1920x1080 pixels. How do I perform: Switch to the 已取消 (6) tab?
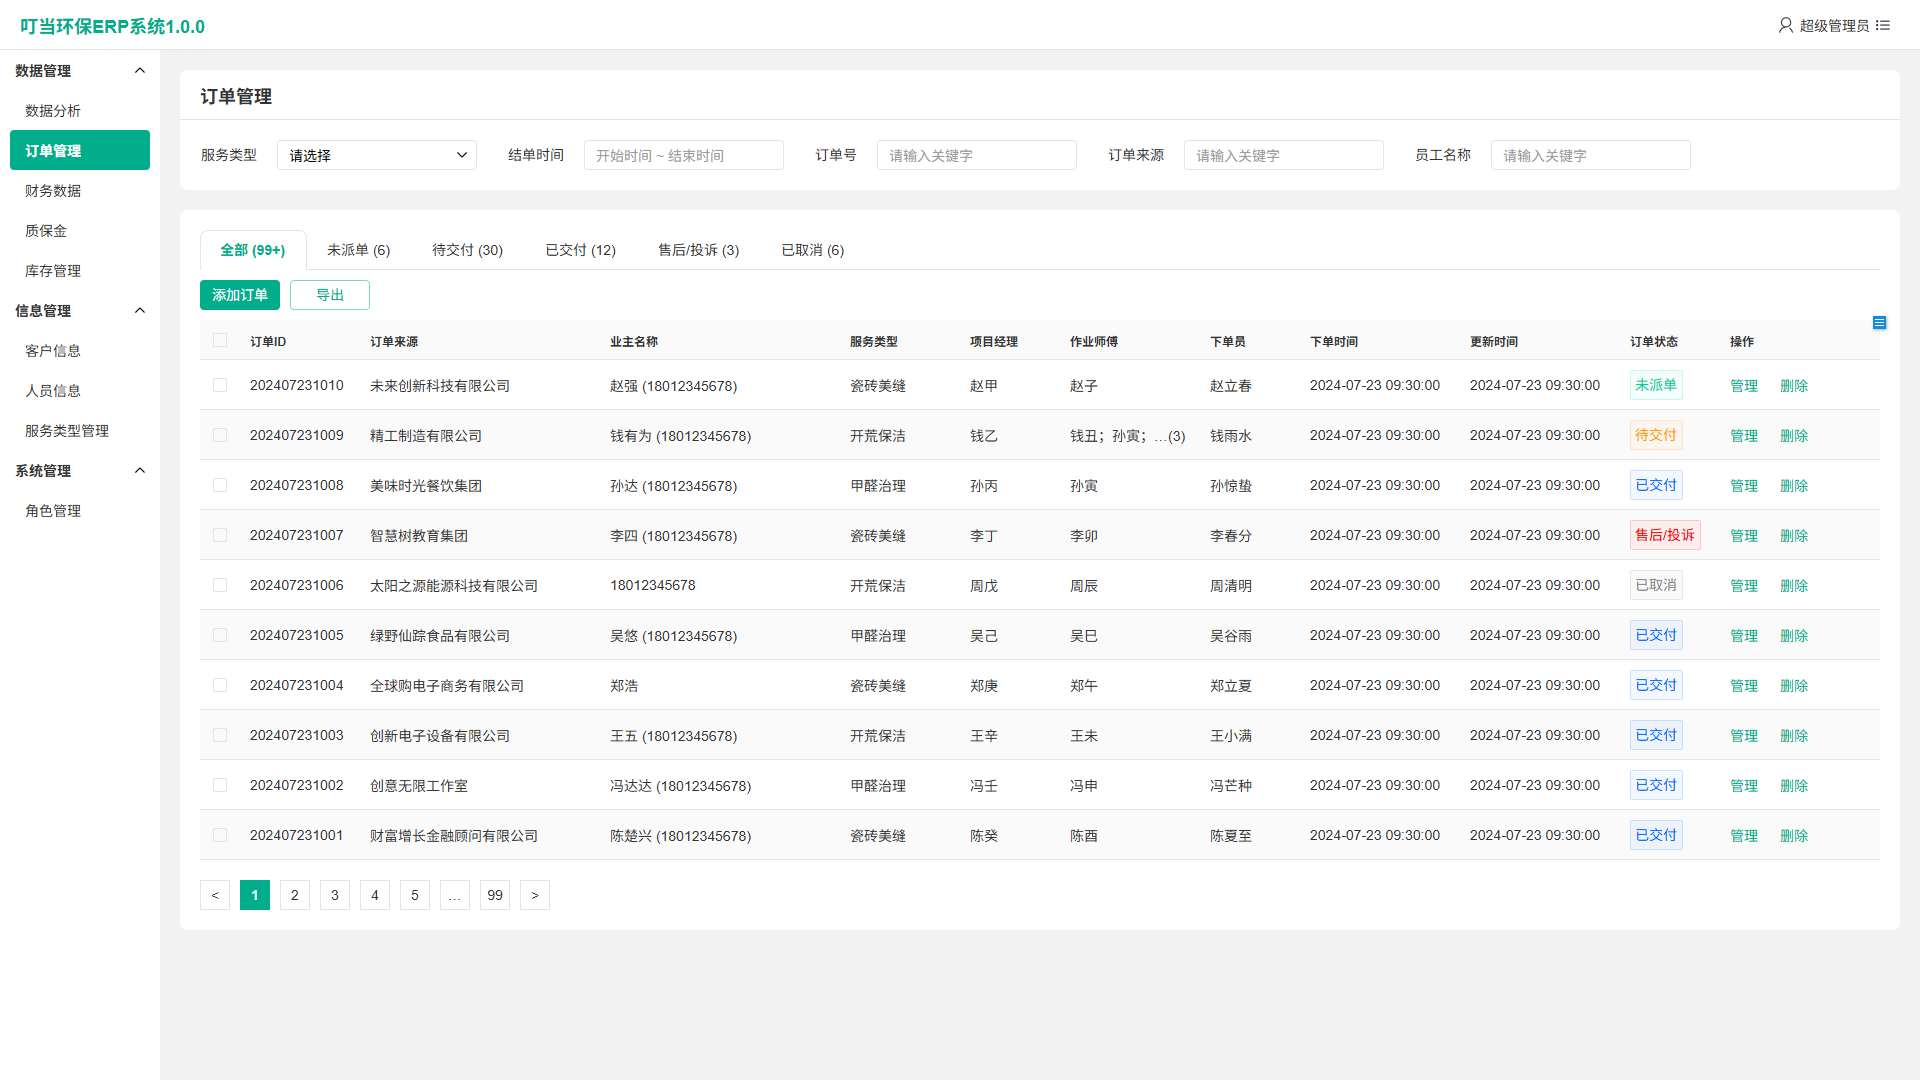click(x=813, y=250)
